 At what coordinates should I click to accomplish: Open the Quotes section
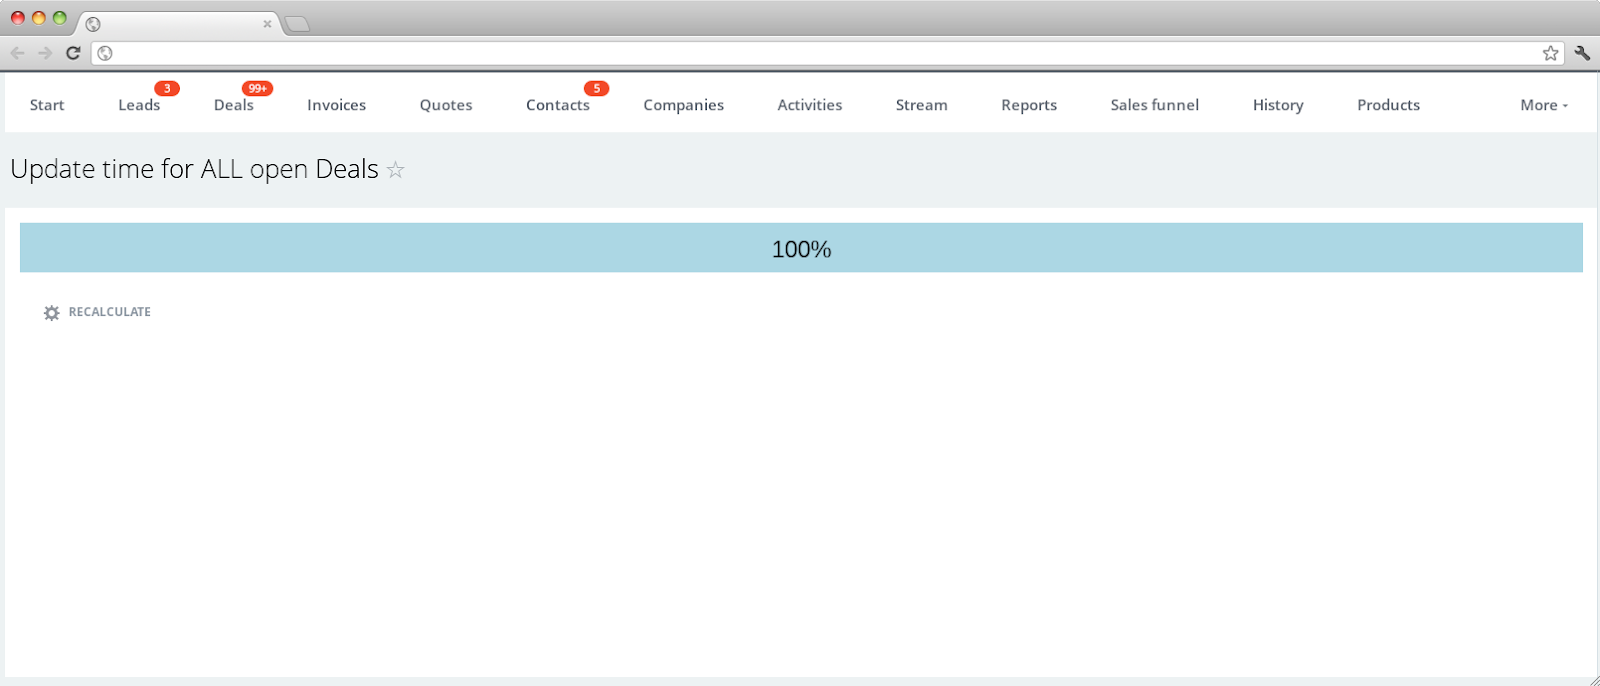tap(446, 105)
